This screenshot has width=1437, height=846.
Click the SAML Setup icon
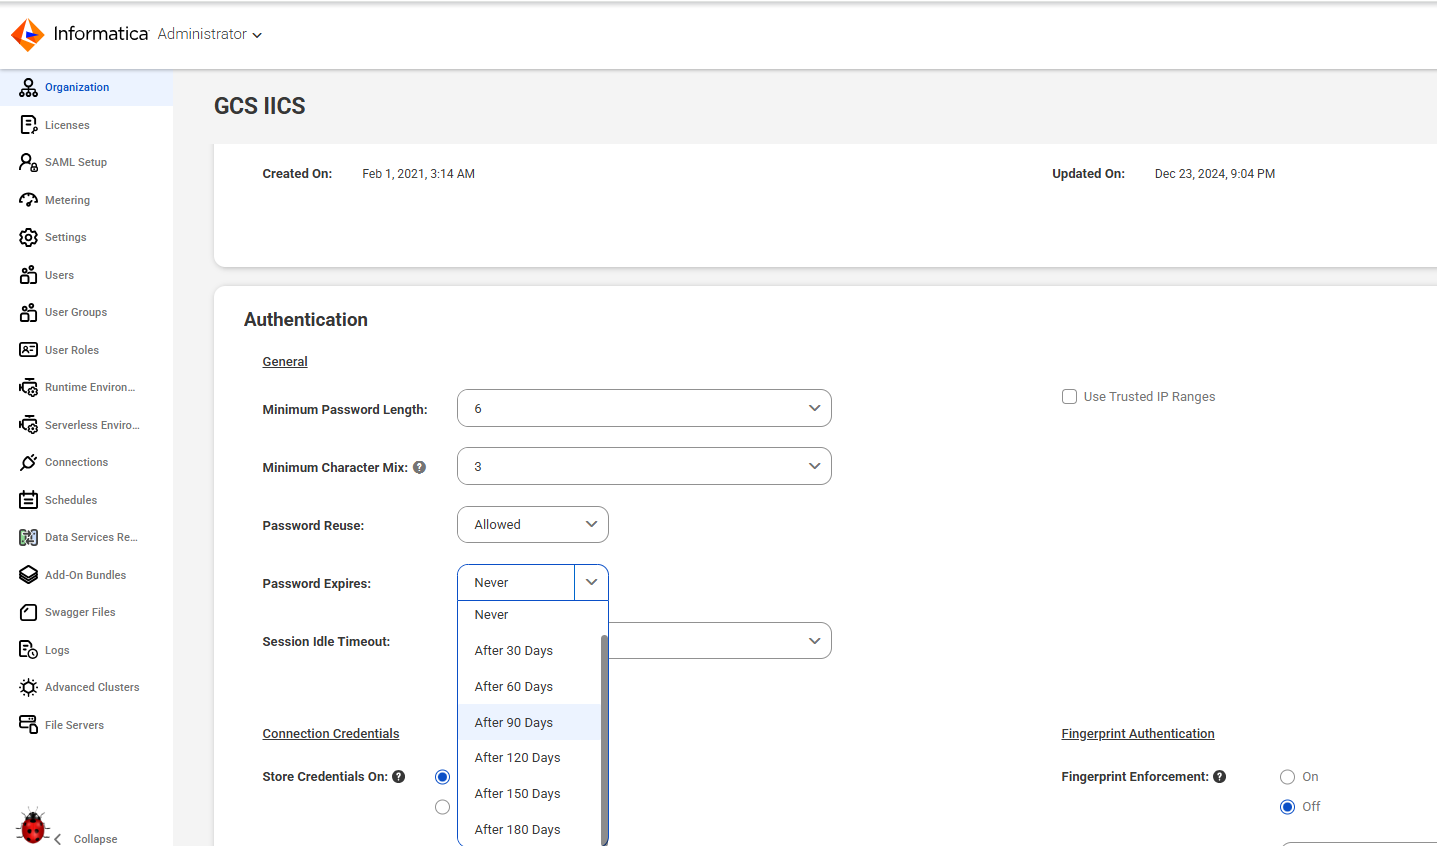28,162
